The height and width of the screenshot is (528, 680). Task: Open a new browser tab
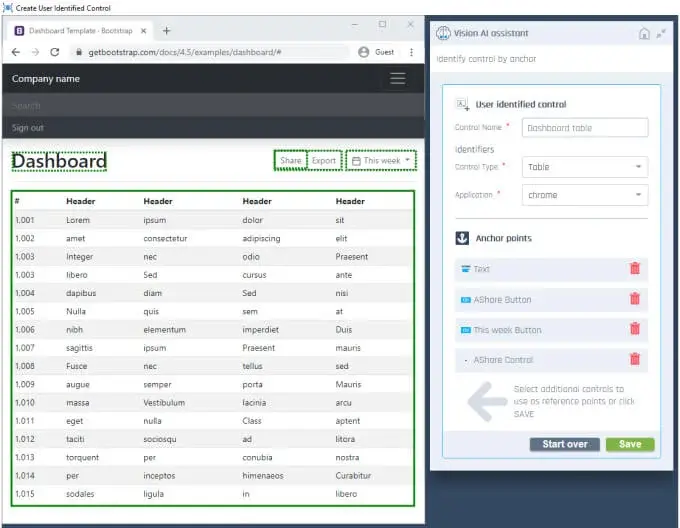pos(166,31)
